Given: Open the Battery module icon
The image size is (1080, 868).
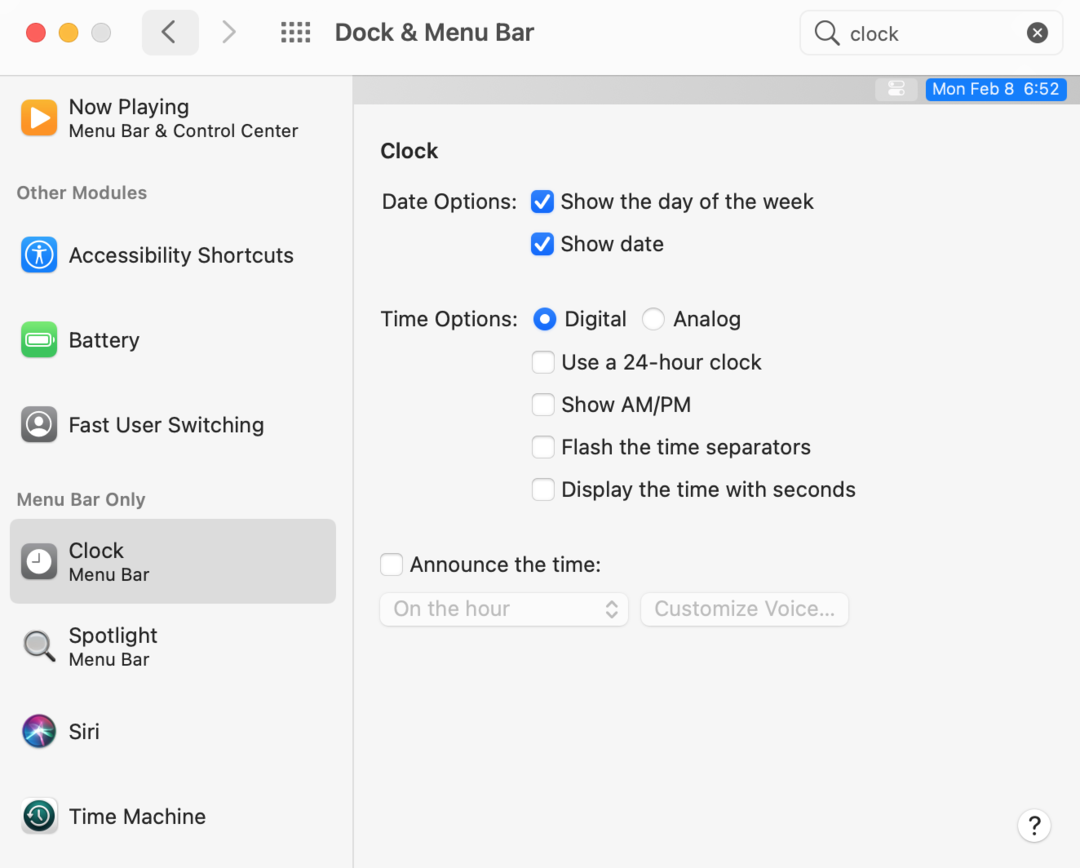Looking at the screenshot, I should pos(39,340).
